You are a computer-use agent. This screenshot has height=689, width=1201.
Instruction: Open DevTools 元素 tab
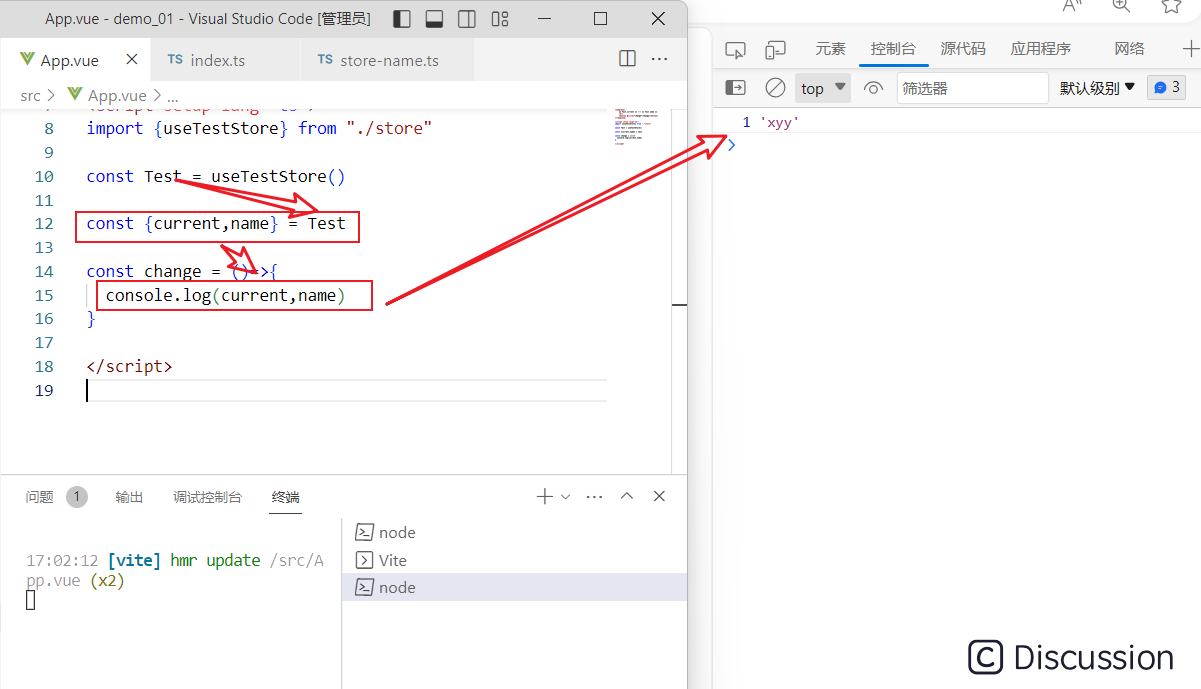pos(830,48)
